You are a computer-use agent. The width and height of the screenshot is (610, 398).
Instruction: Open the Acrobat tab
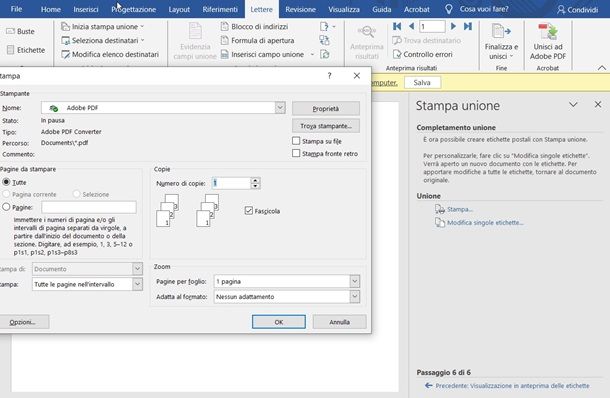[417, 9]
